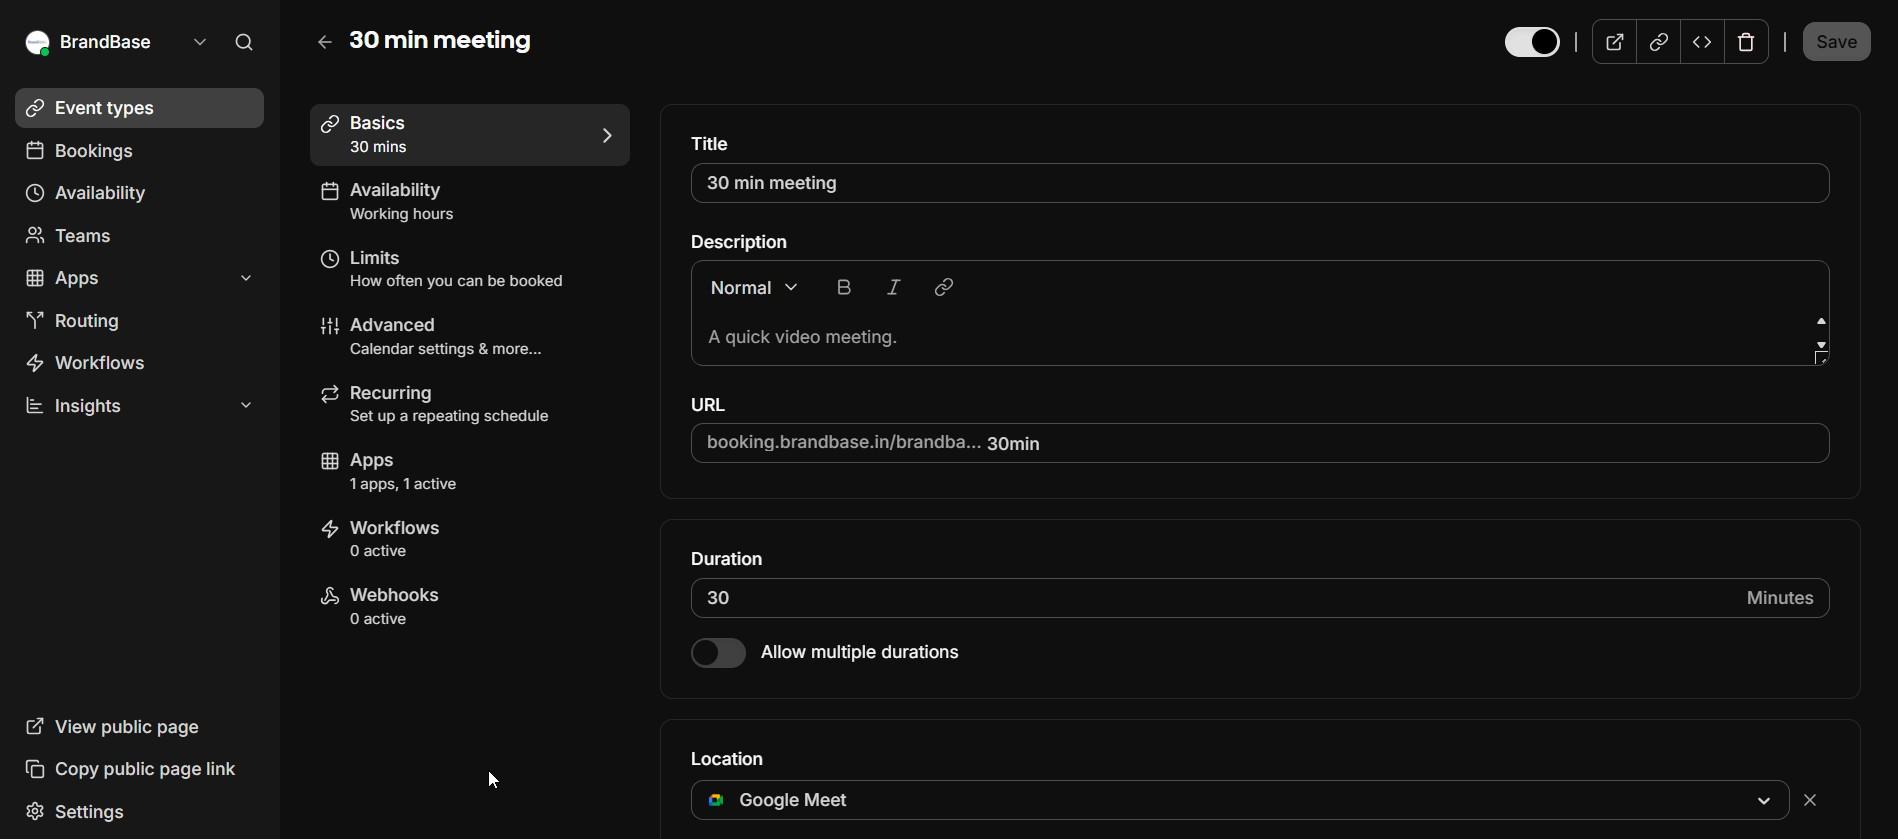Click the Advanced sliders icon
This screenshot has width=1898, height=839.
pos(330,327)
